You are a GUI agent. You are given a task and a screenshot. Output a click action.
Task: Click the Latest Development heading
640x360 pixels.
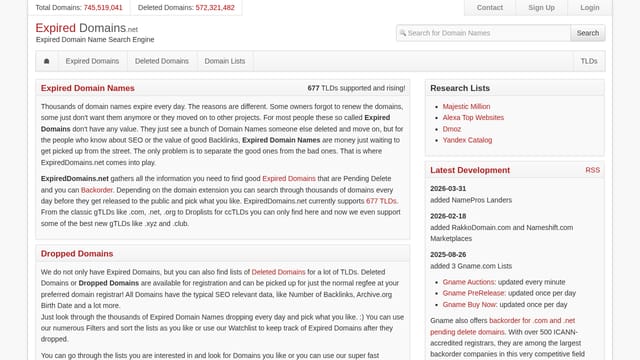tap(470, 170)
